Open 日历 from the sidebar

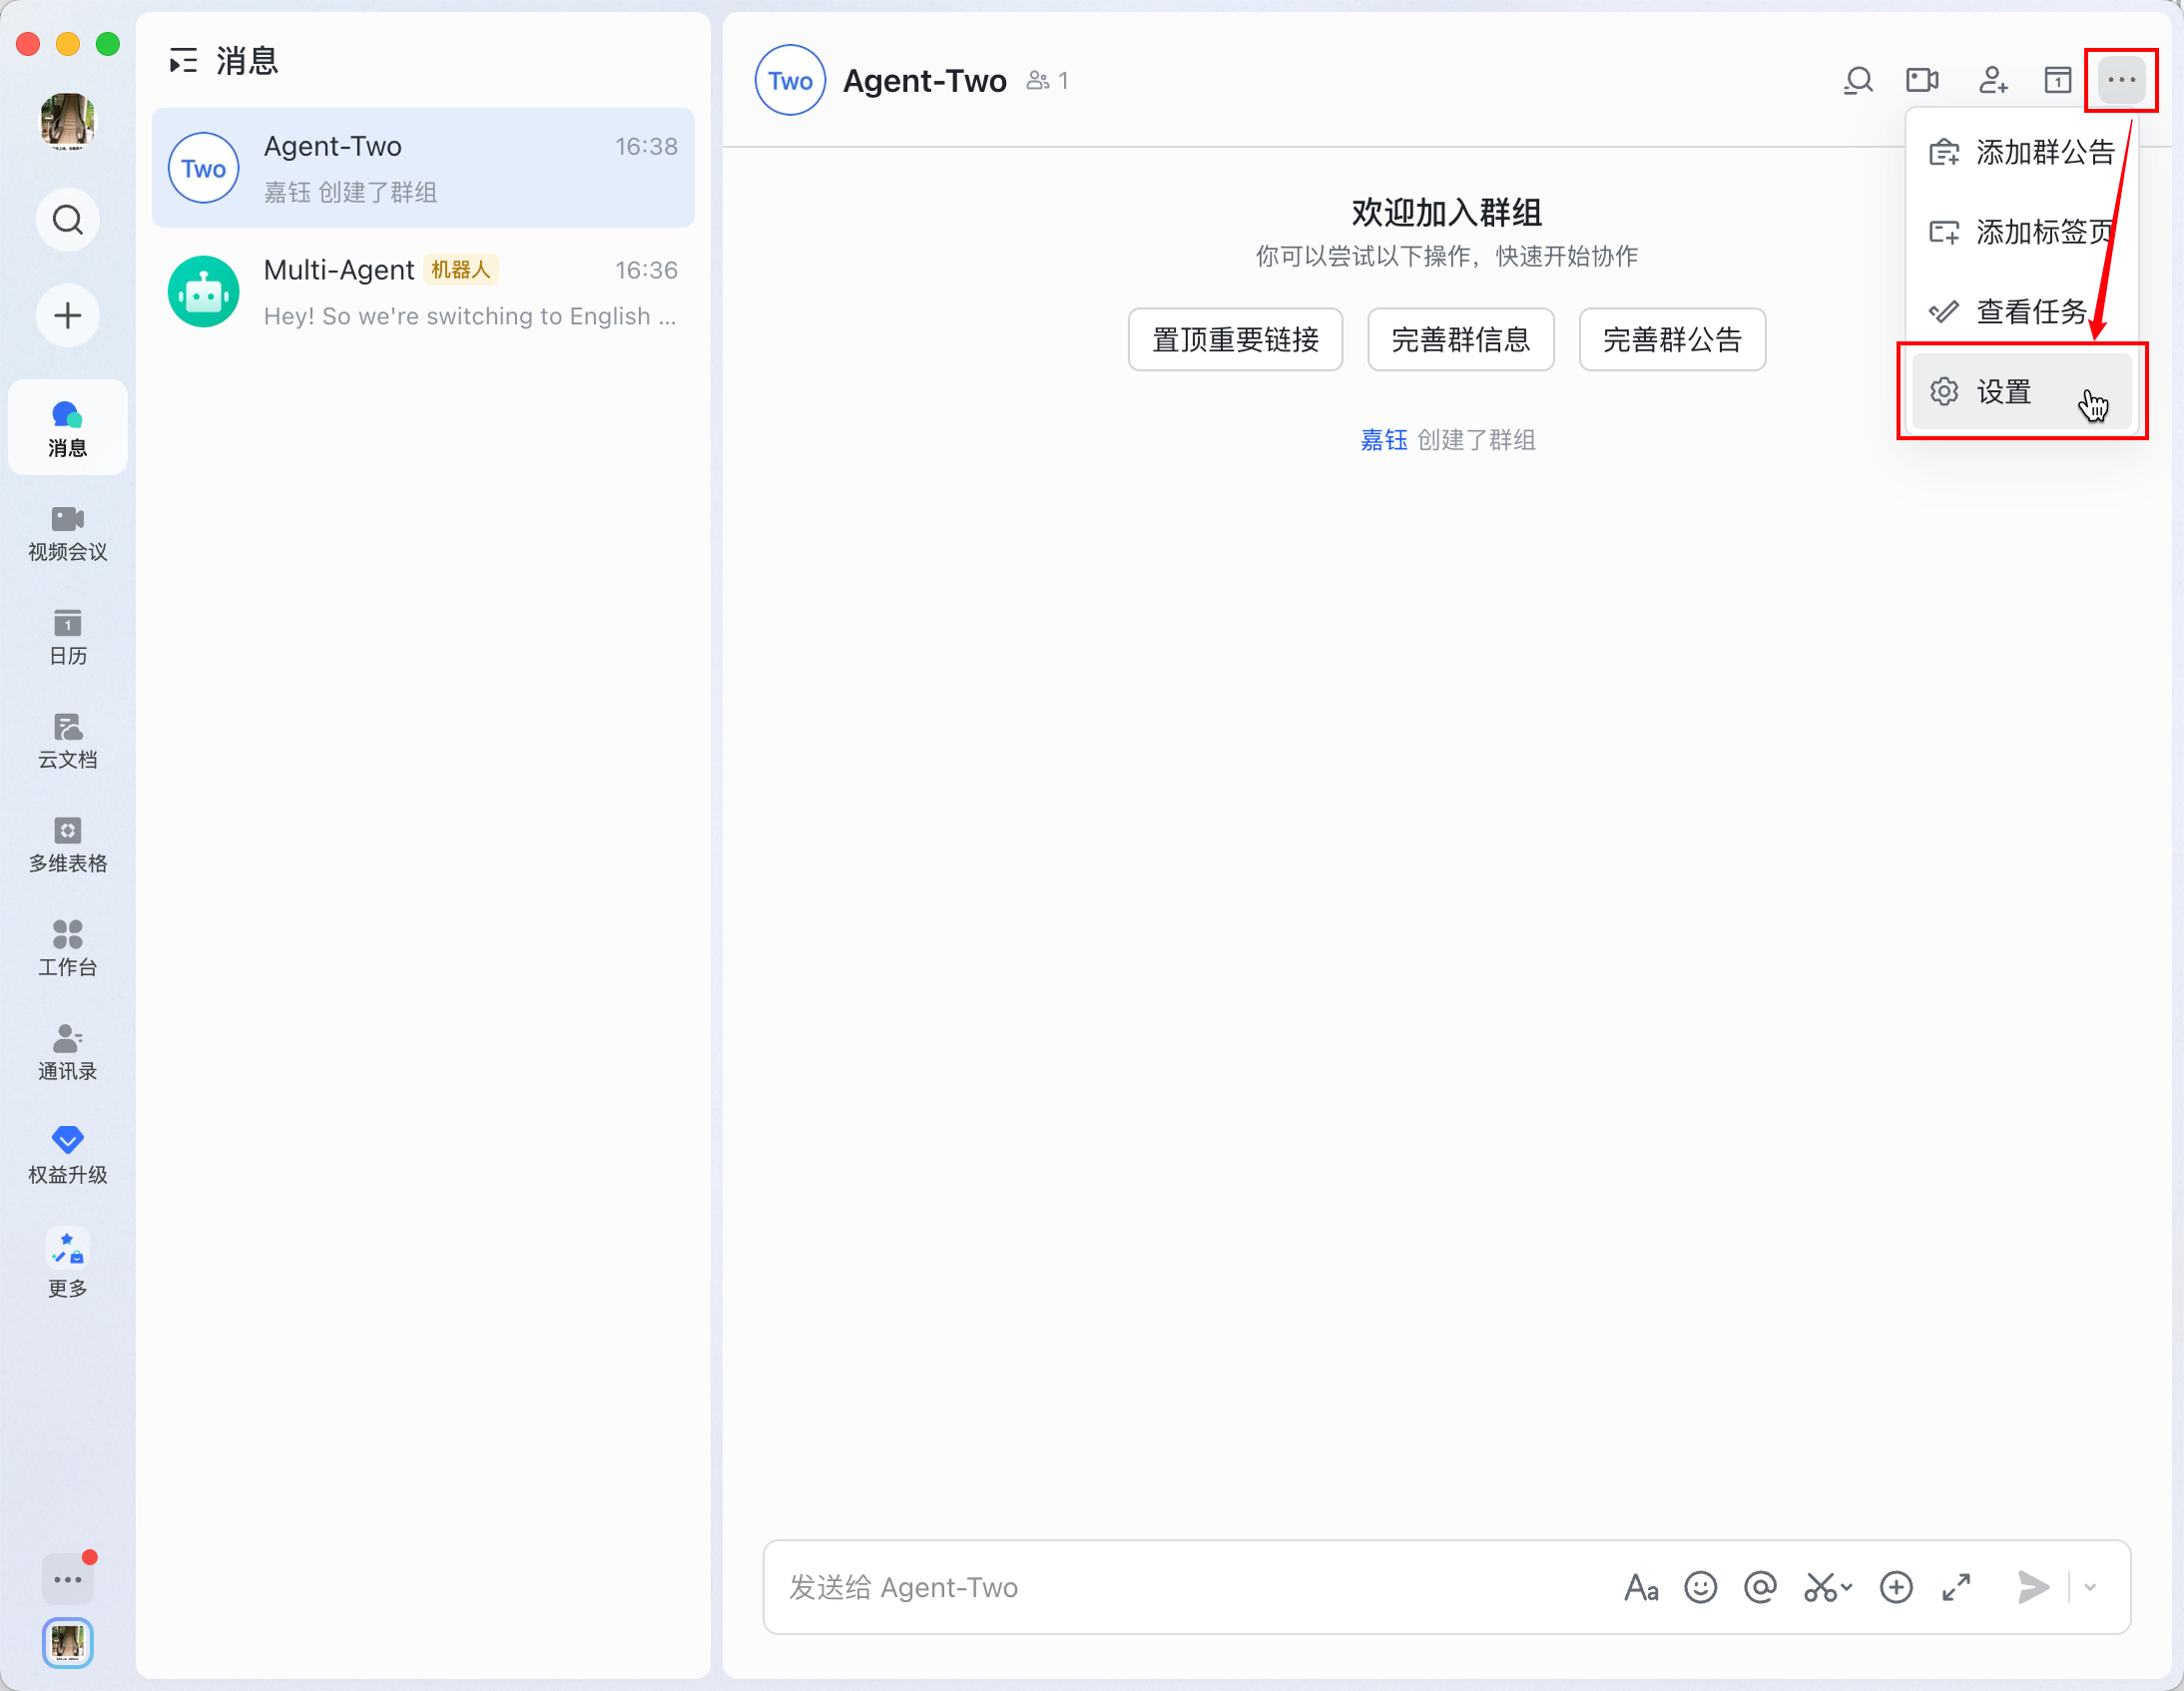click(x=66, y=638)
